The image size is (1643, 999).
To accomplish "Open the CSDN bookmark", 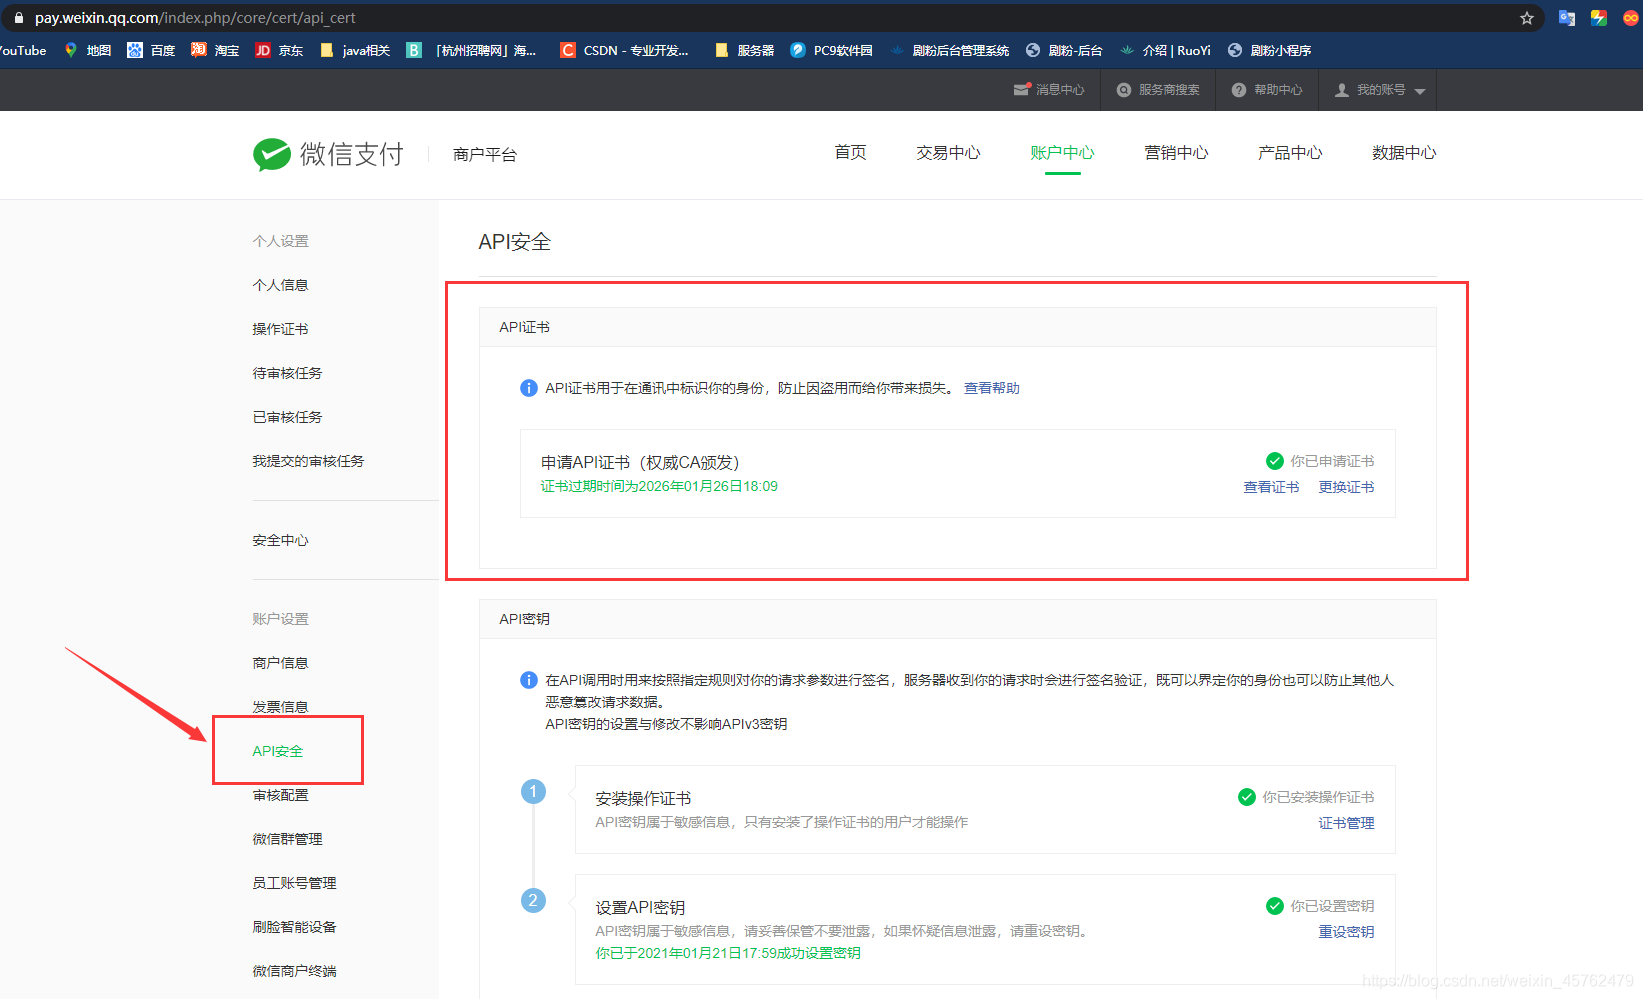I will click(625, 50).
